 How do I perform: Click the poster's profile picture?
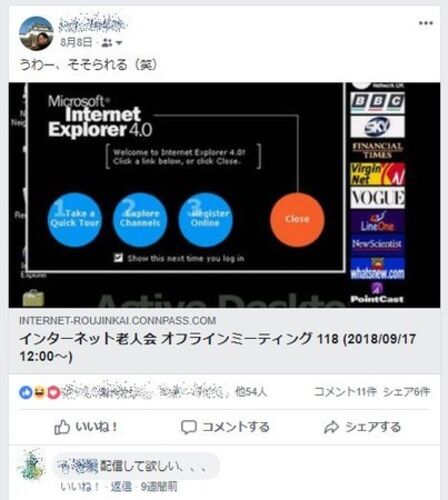36,33
